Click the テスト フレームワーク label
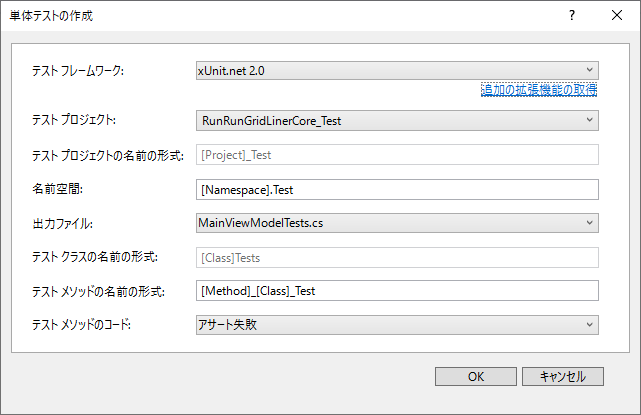Viewport: 641px width, 415px height. coord(78,71)
